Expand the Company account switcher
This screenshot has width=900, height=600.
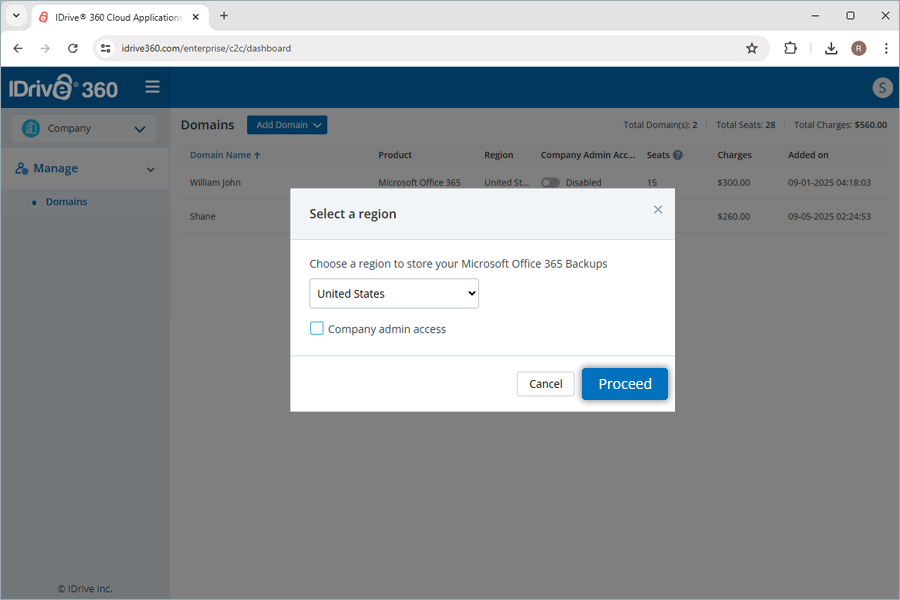(x=139, y=128)
